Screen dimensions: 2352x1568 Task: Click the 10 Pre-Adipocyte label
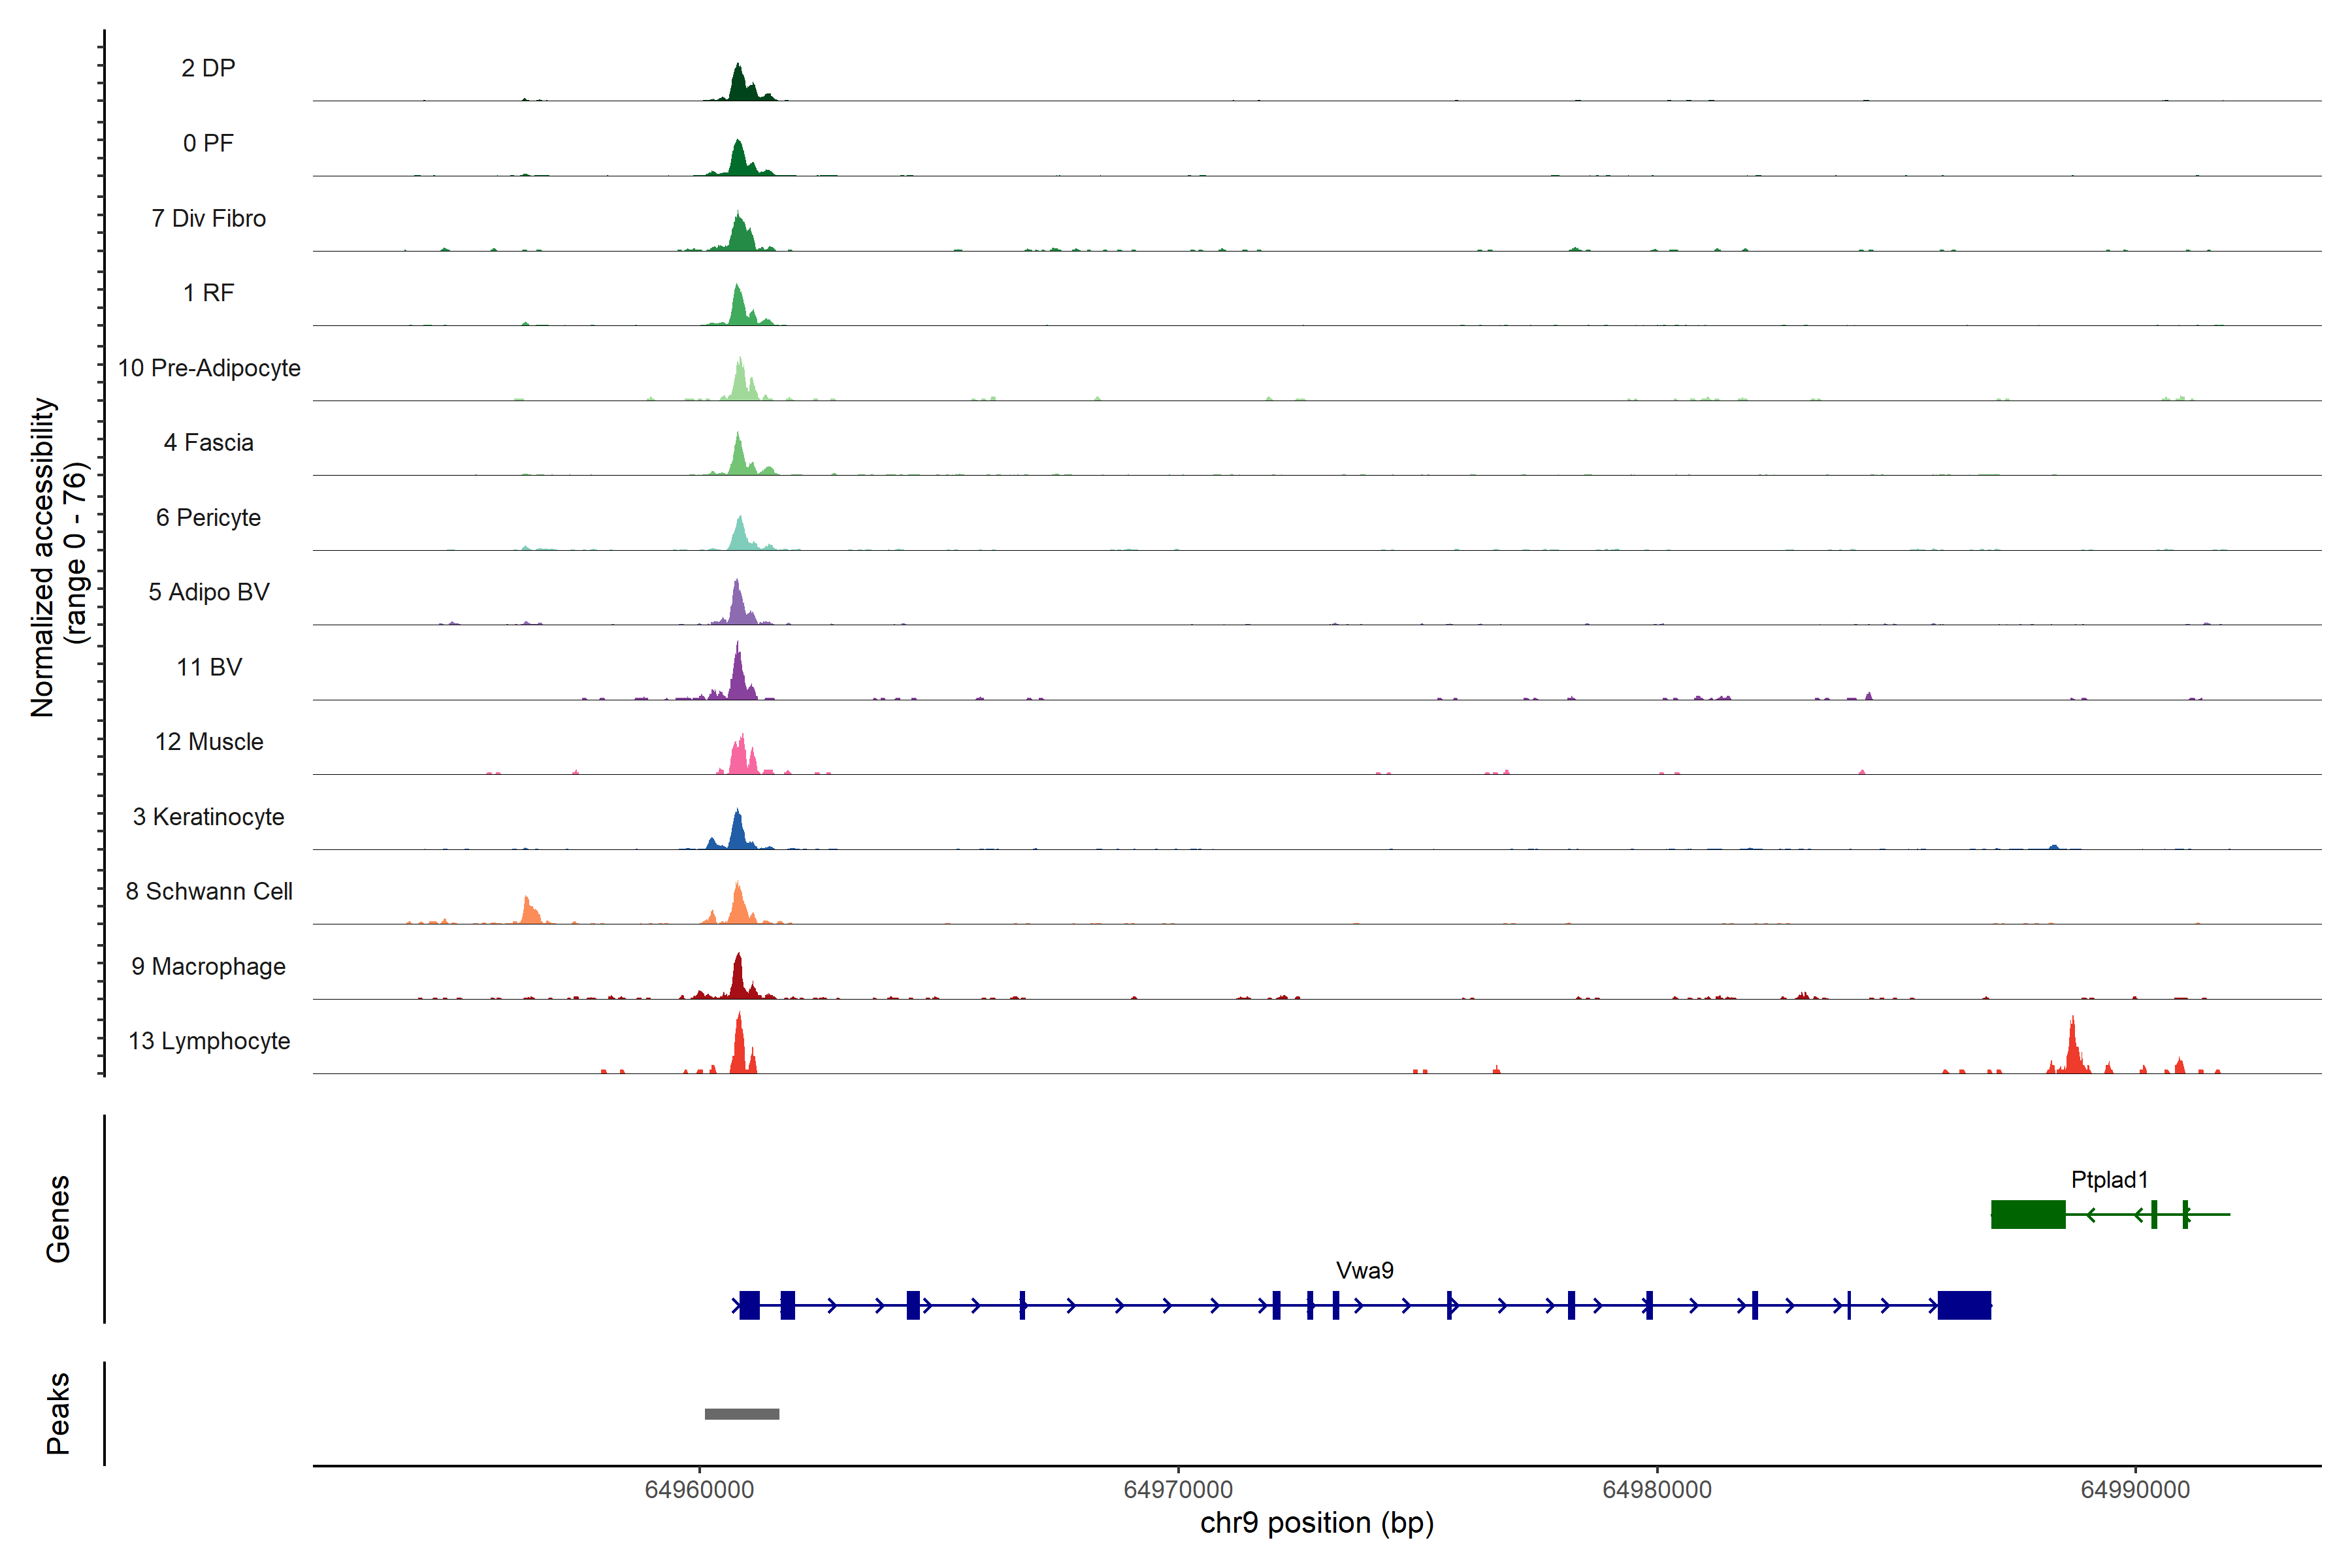[209, 368]
